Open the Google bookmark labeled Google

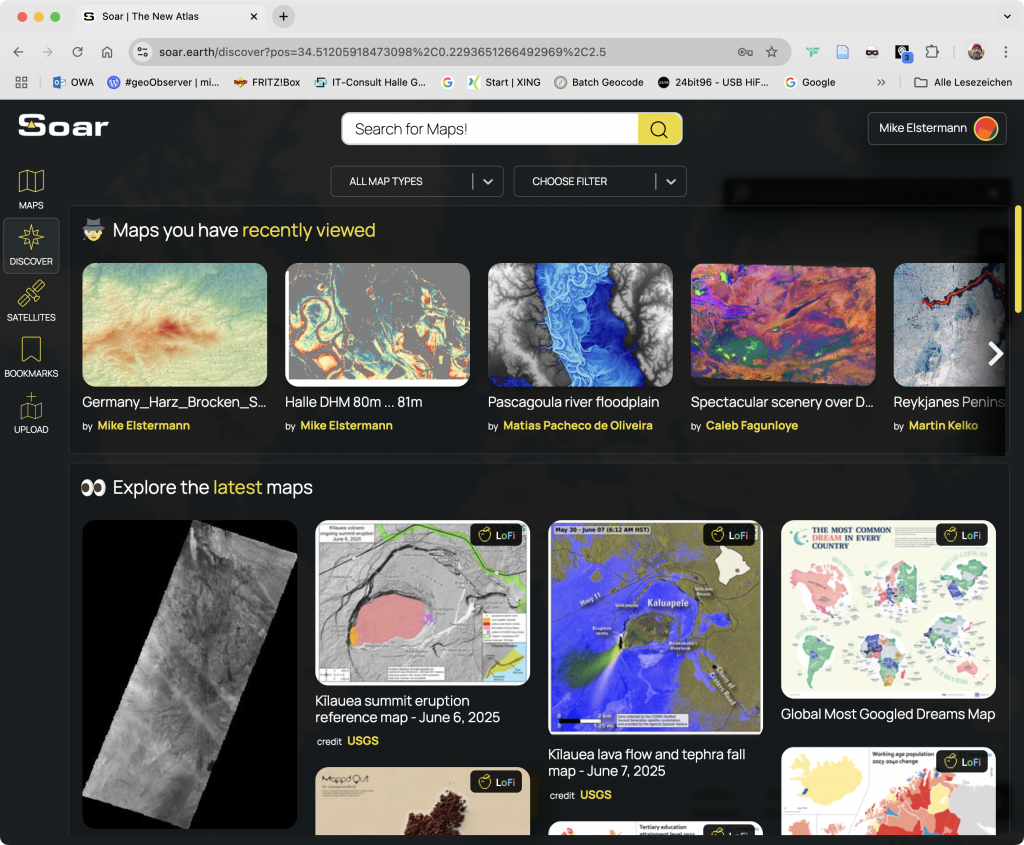pyautogui.click(x=810, y=82)
